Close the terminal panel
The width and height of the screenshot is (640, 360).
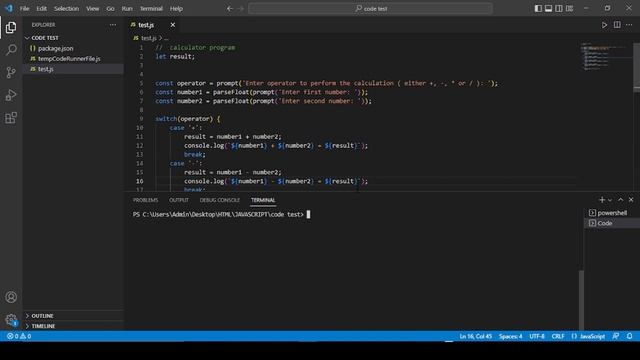(631, 200)
